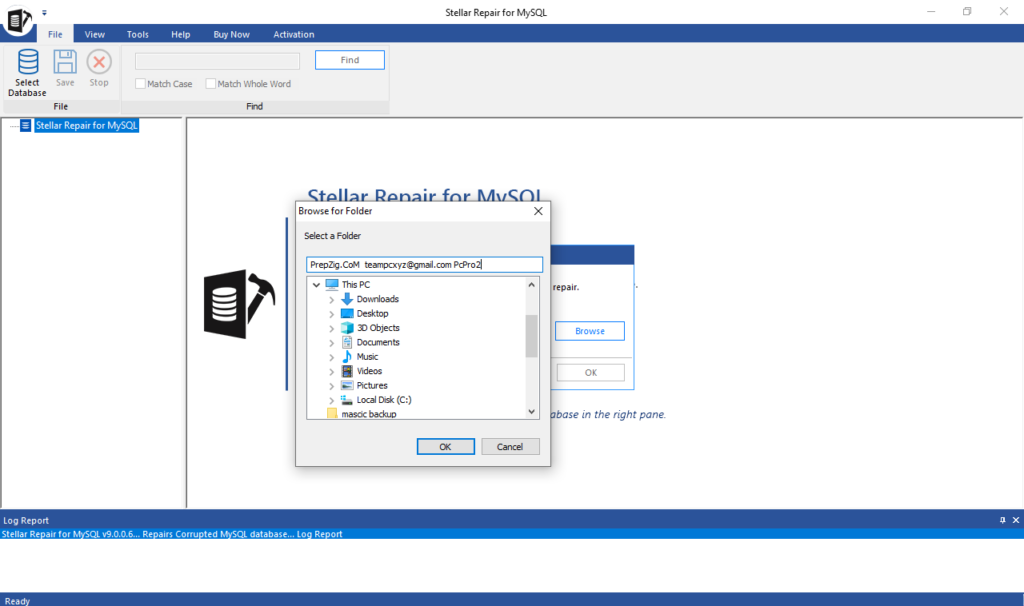Click OK in Browse for Folder dialog

click(x=445, y=447)
